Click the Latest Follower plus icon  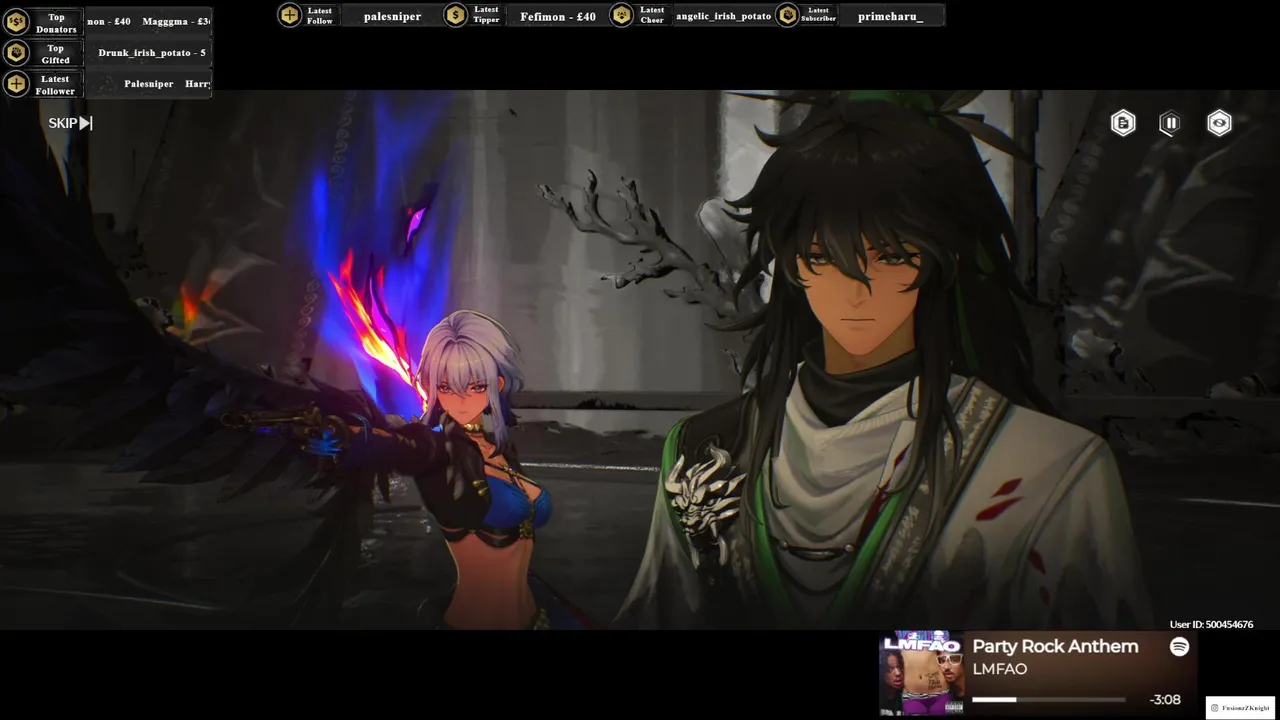point(16,84)
